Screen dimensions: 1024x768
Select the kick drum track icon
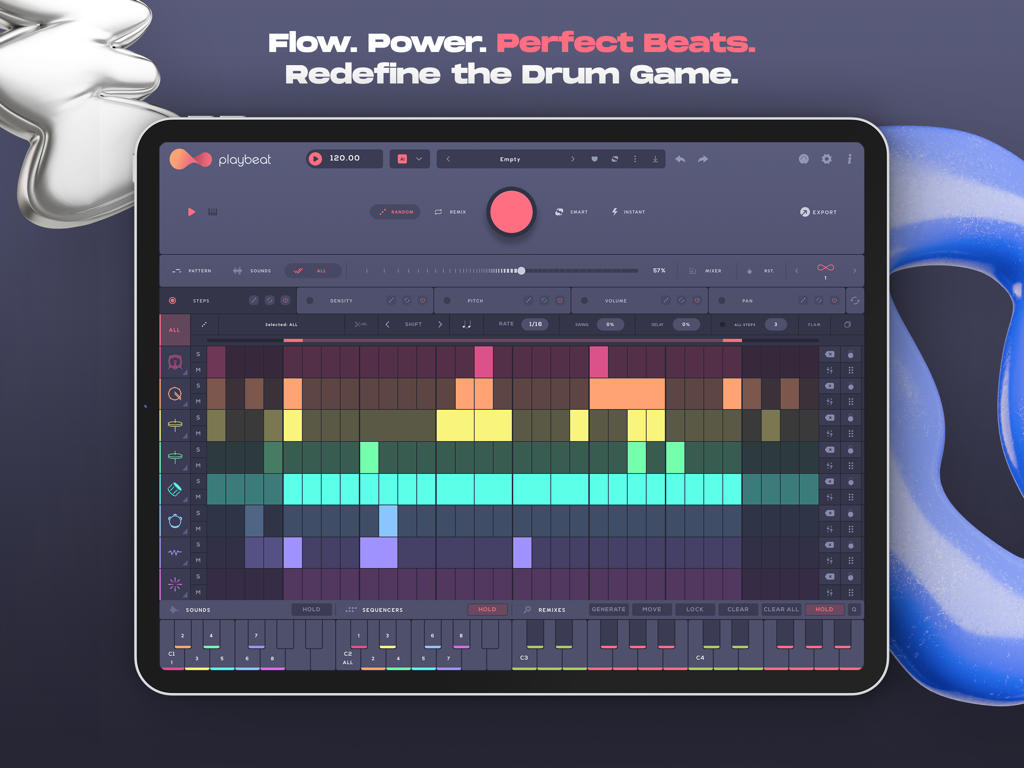pos(175,361)
